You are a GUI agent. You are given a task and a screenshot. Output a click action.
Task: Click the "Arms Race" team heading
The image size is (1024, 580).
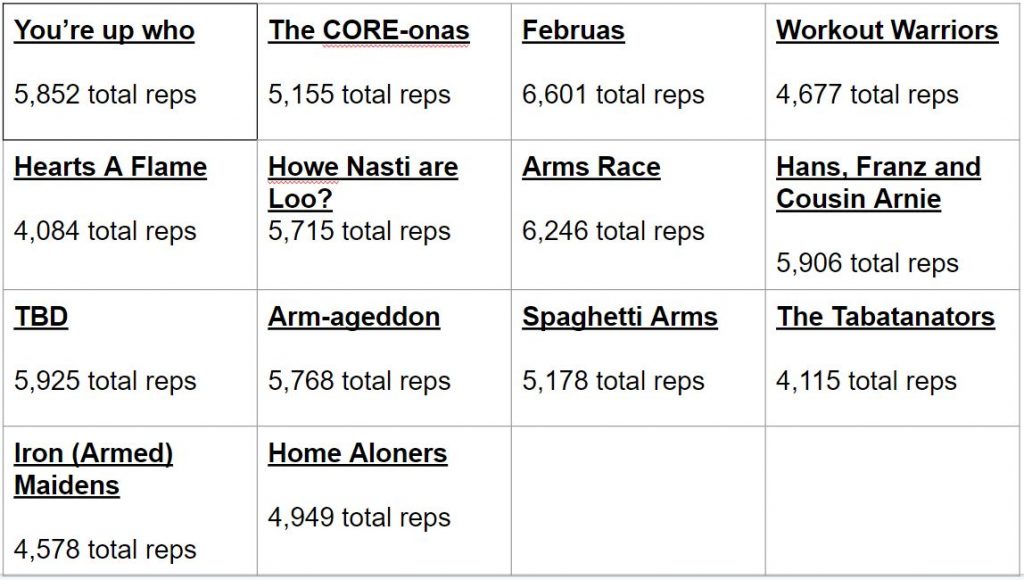tap(591, 167)
